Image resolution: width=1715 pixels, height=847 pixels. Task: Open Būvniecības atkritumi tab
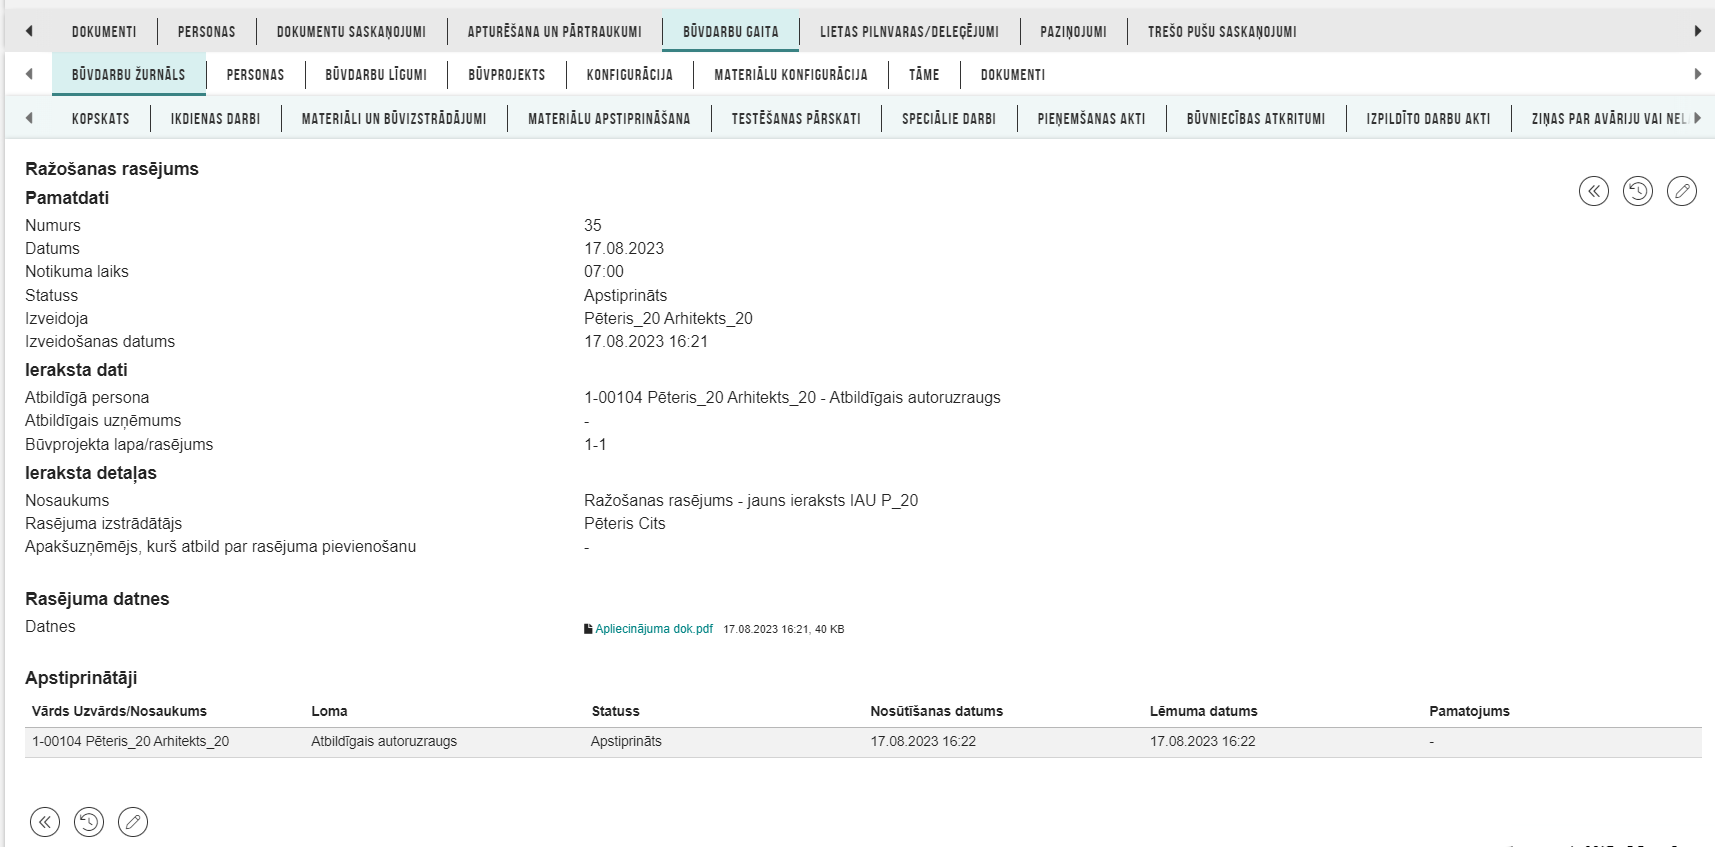(1256, 119)
